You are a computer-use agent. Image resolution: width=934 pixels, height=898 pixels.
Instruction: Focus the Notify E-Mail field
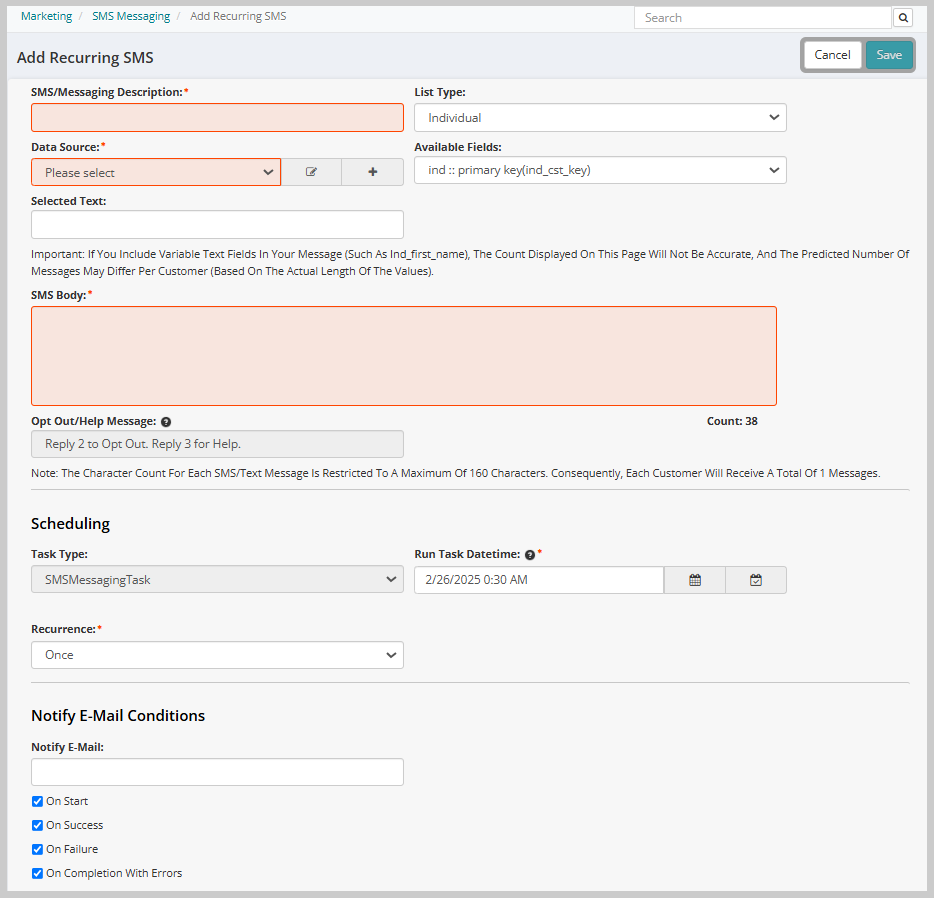(x=217, y=772)
